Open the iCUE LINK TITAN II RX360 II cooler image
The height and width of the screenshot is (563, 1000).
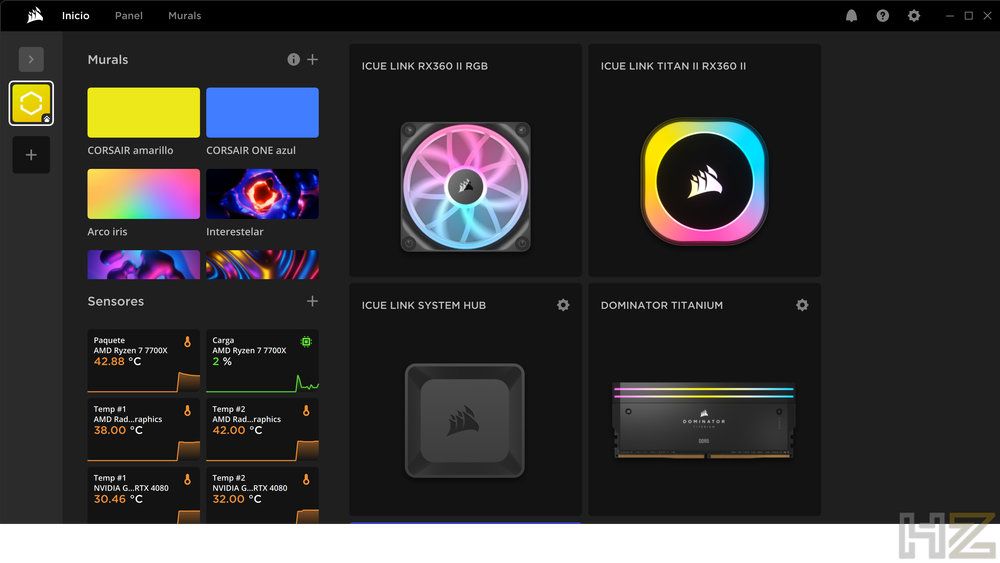click(704, 181)
